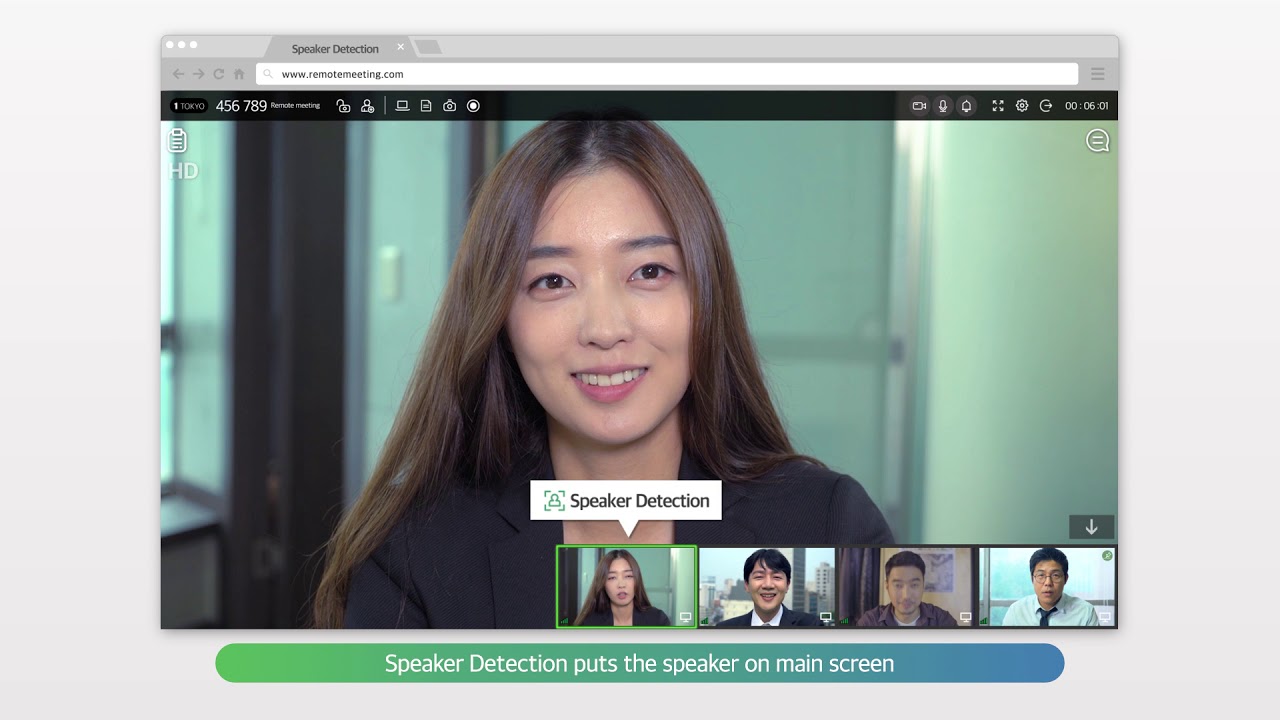Image resolution: width=1280 pixels, height=720 pixels.
Task: Open document sharing from the toolbar
Action: click(x=426, y=106)
